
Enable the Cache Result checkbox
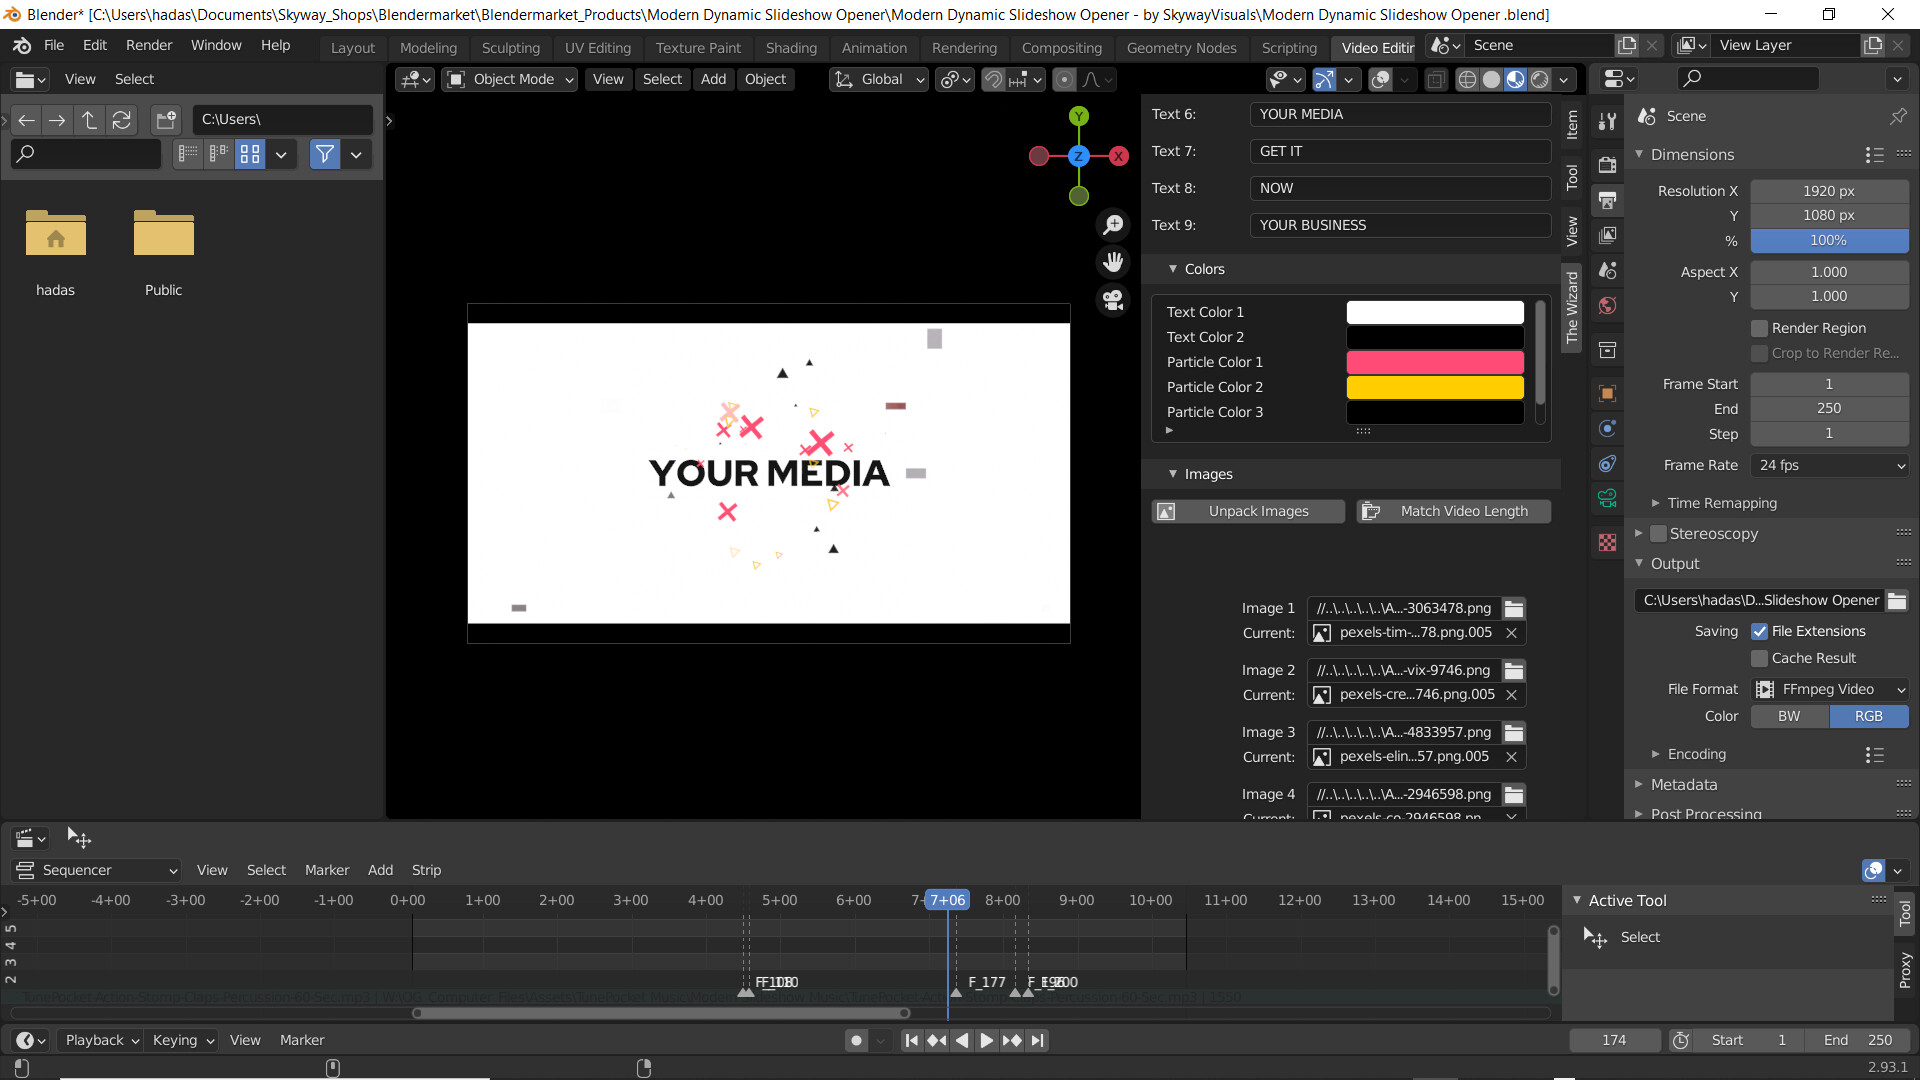click(x=1760, y=658)
